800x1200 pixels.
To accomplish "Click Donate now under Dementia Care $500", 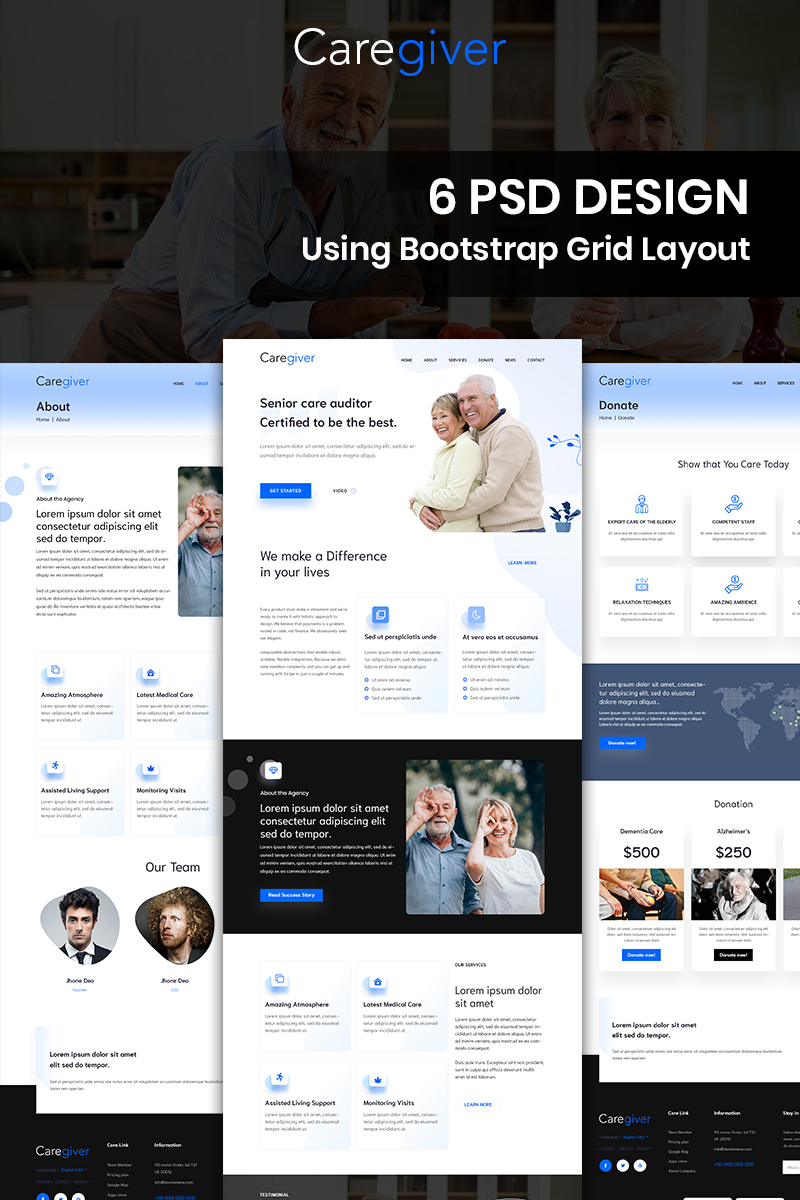I will click(x=641, y=955).
